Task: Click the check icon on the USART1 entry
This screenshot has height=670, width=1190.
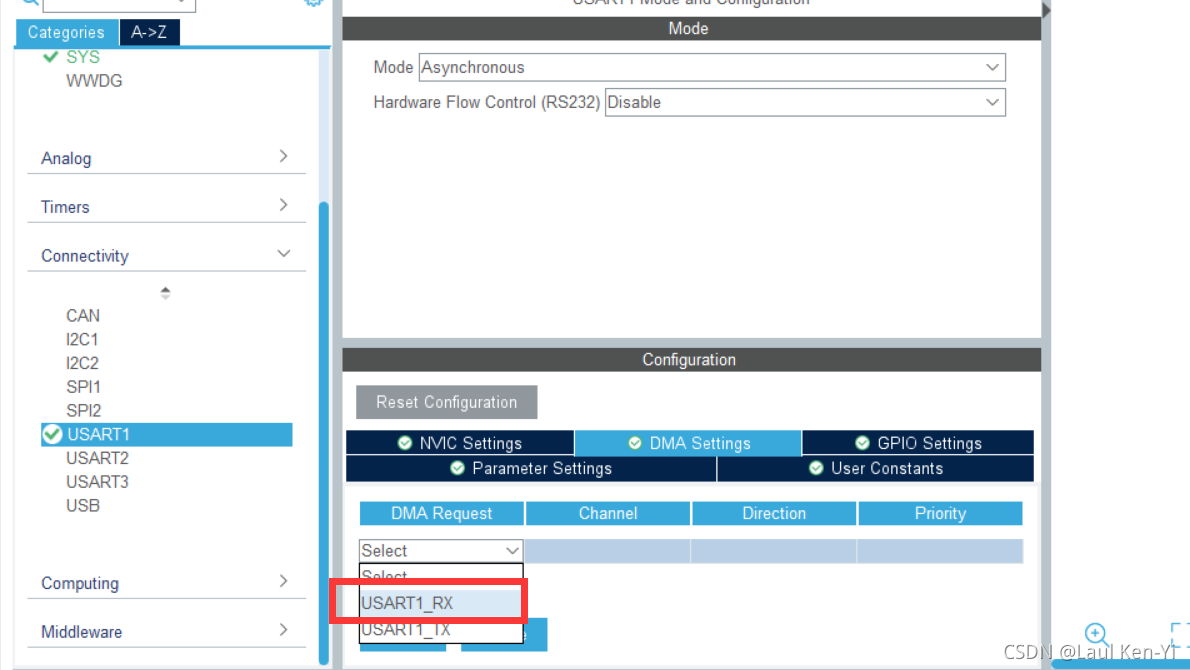Action: click(52, 433)
